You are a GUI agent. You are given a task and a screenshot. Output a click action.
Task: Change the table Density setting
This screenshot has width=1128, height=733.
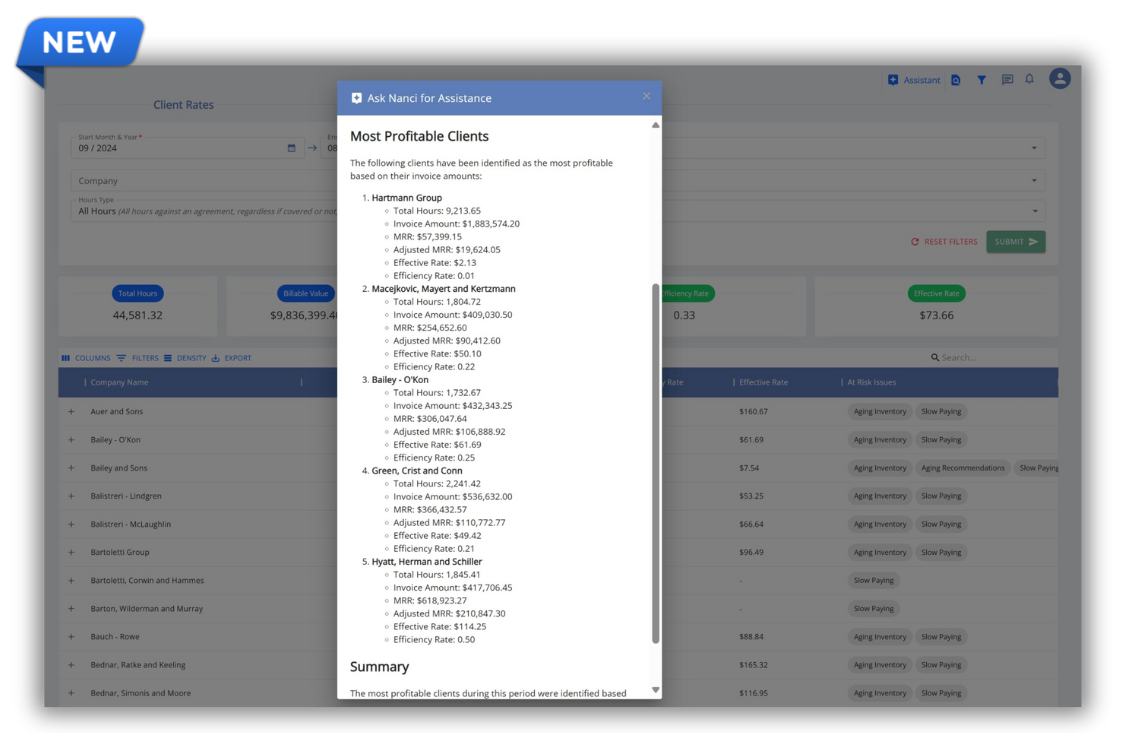[x=185, y=358]
